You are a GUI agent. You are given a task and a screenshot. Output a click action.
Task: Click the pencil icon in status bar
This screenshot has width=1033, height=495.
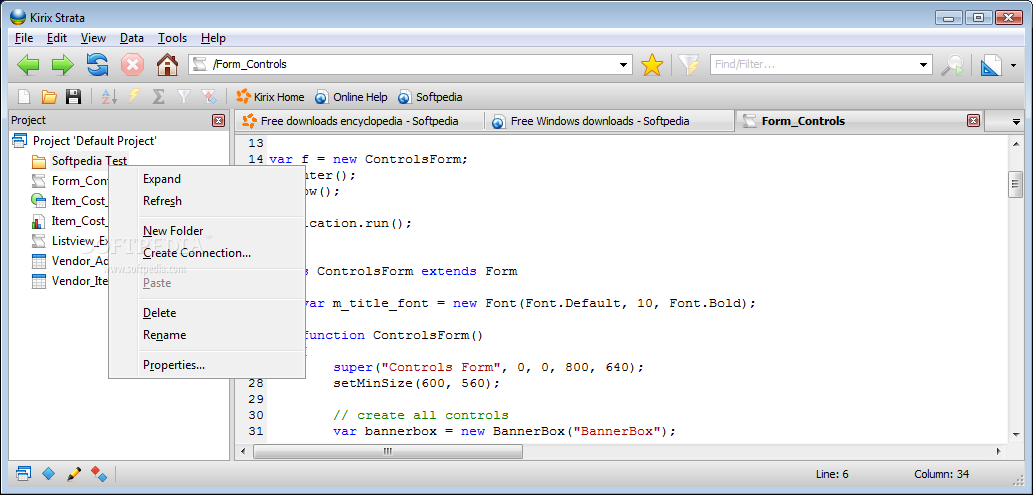click(74, 473)
